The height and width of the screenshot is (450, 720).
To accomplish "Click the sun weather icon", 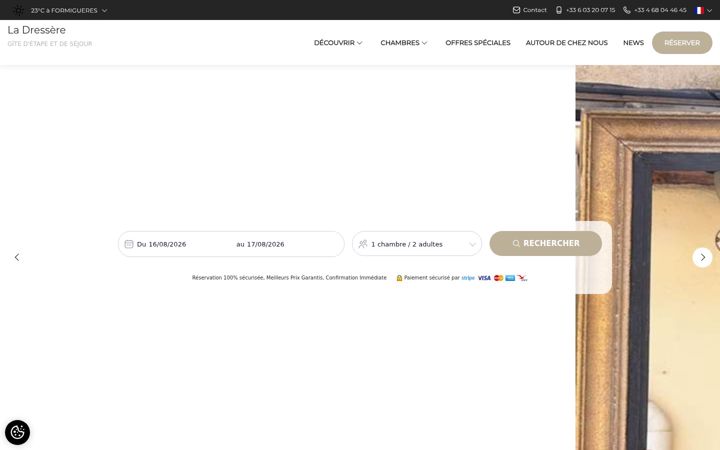I will coord(18,10).
